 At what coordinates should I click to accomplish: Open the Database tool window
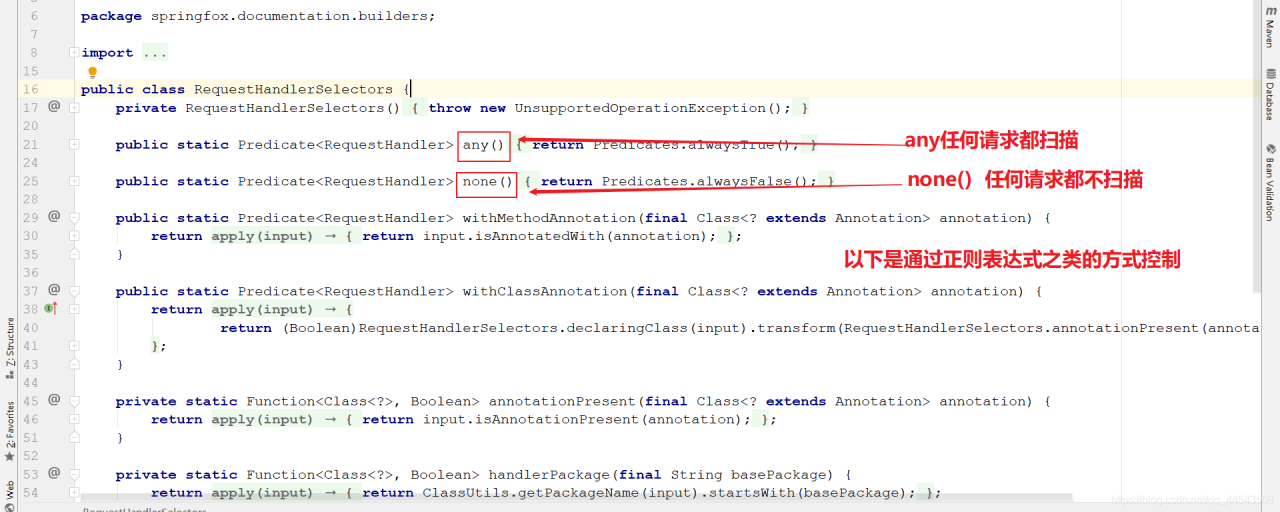[x=1271, y=94]
